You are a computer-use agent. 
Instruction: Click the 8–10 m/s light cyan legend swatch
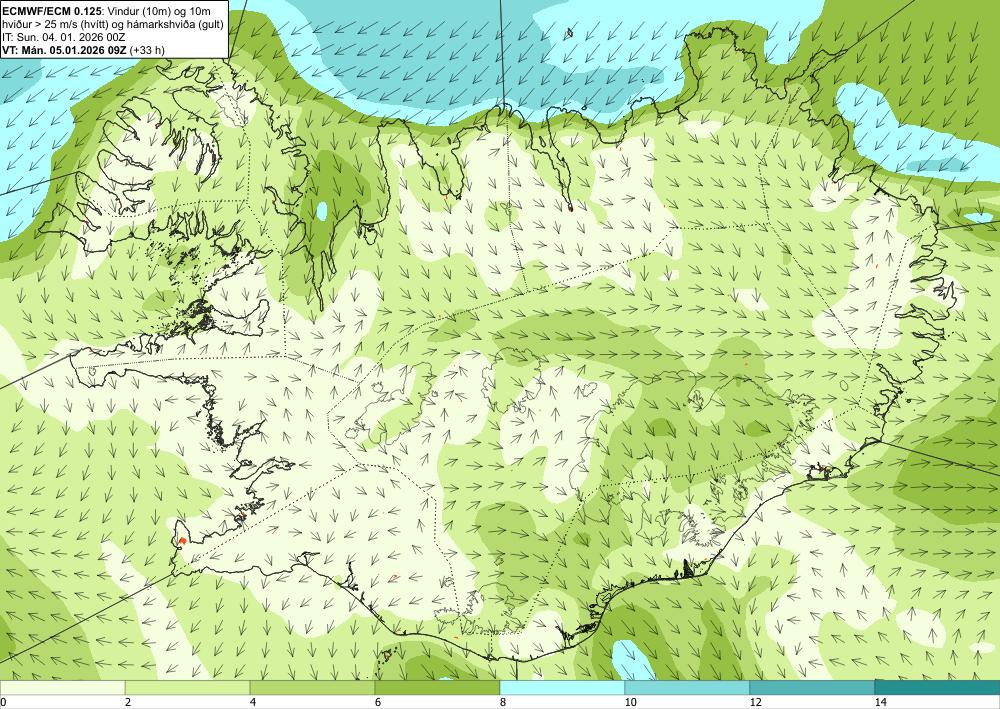pos(562,687)
